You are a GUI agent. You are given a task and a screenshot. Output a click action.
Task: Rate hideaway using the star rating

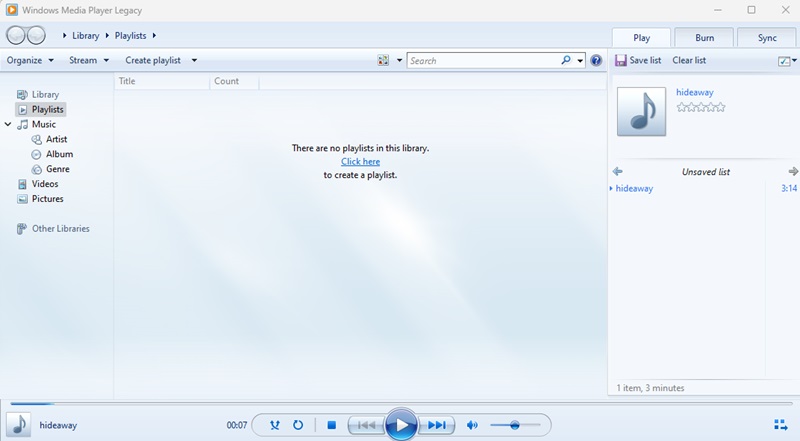701,107
